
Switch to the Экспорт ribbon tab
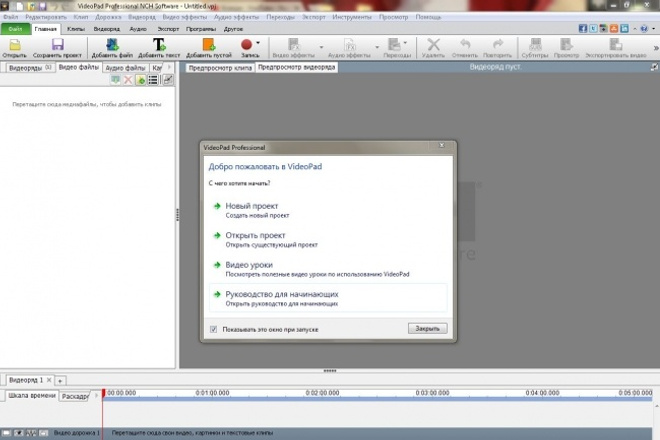[168, 29]
